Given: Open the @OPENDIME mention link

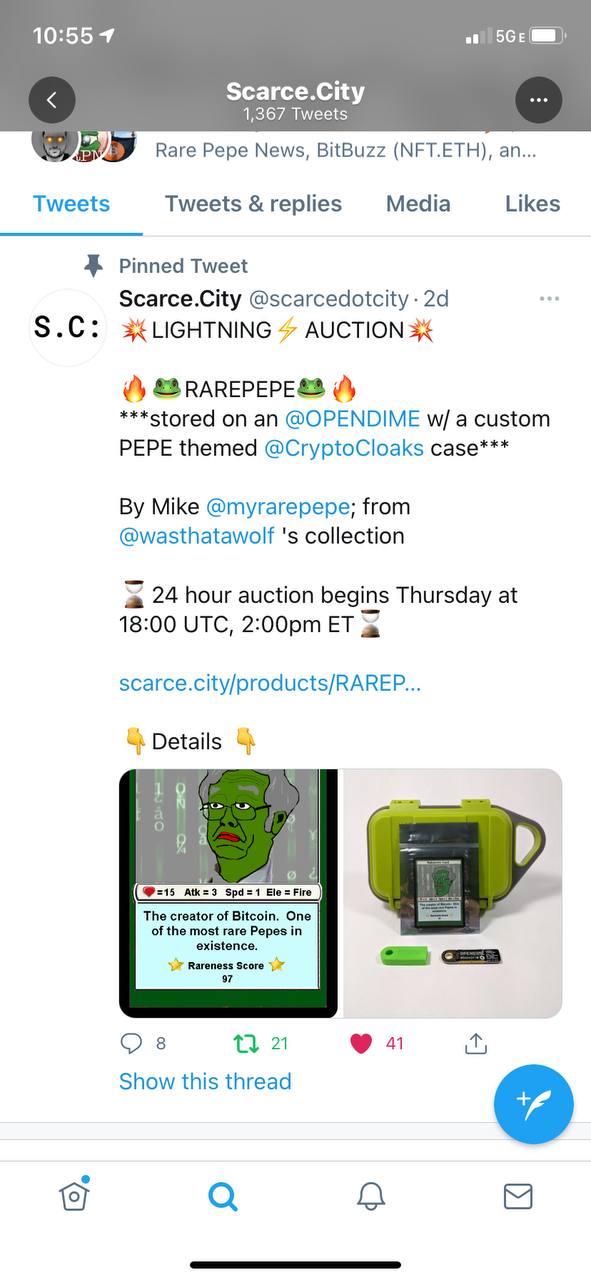Looking at the screenshot, I should pyautogui.click(x=352, y=418).
